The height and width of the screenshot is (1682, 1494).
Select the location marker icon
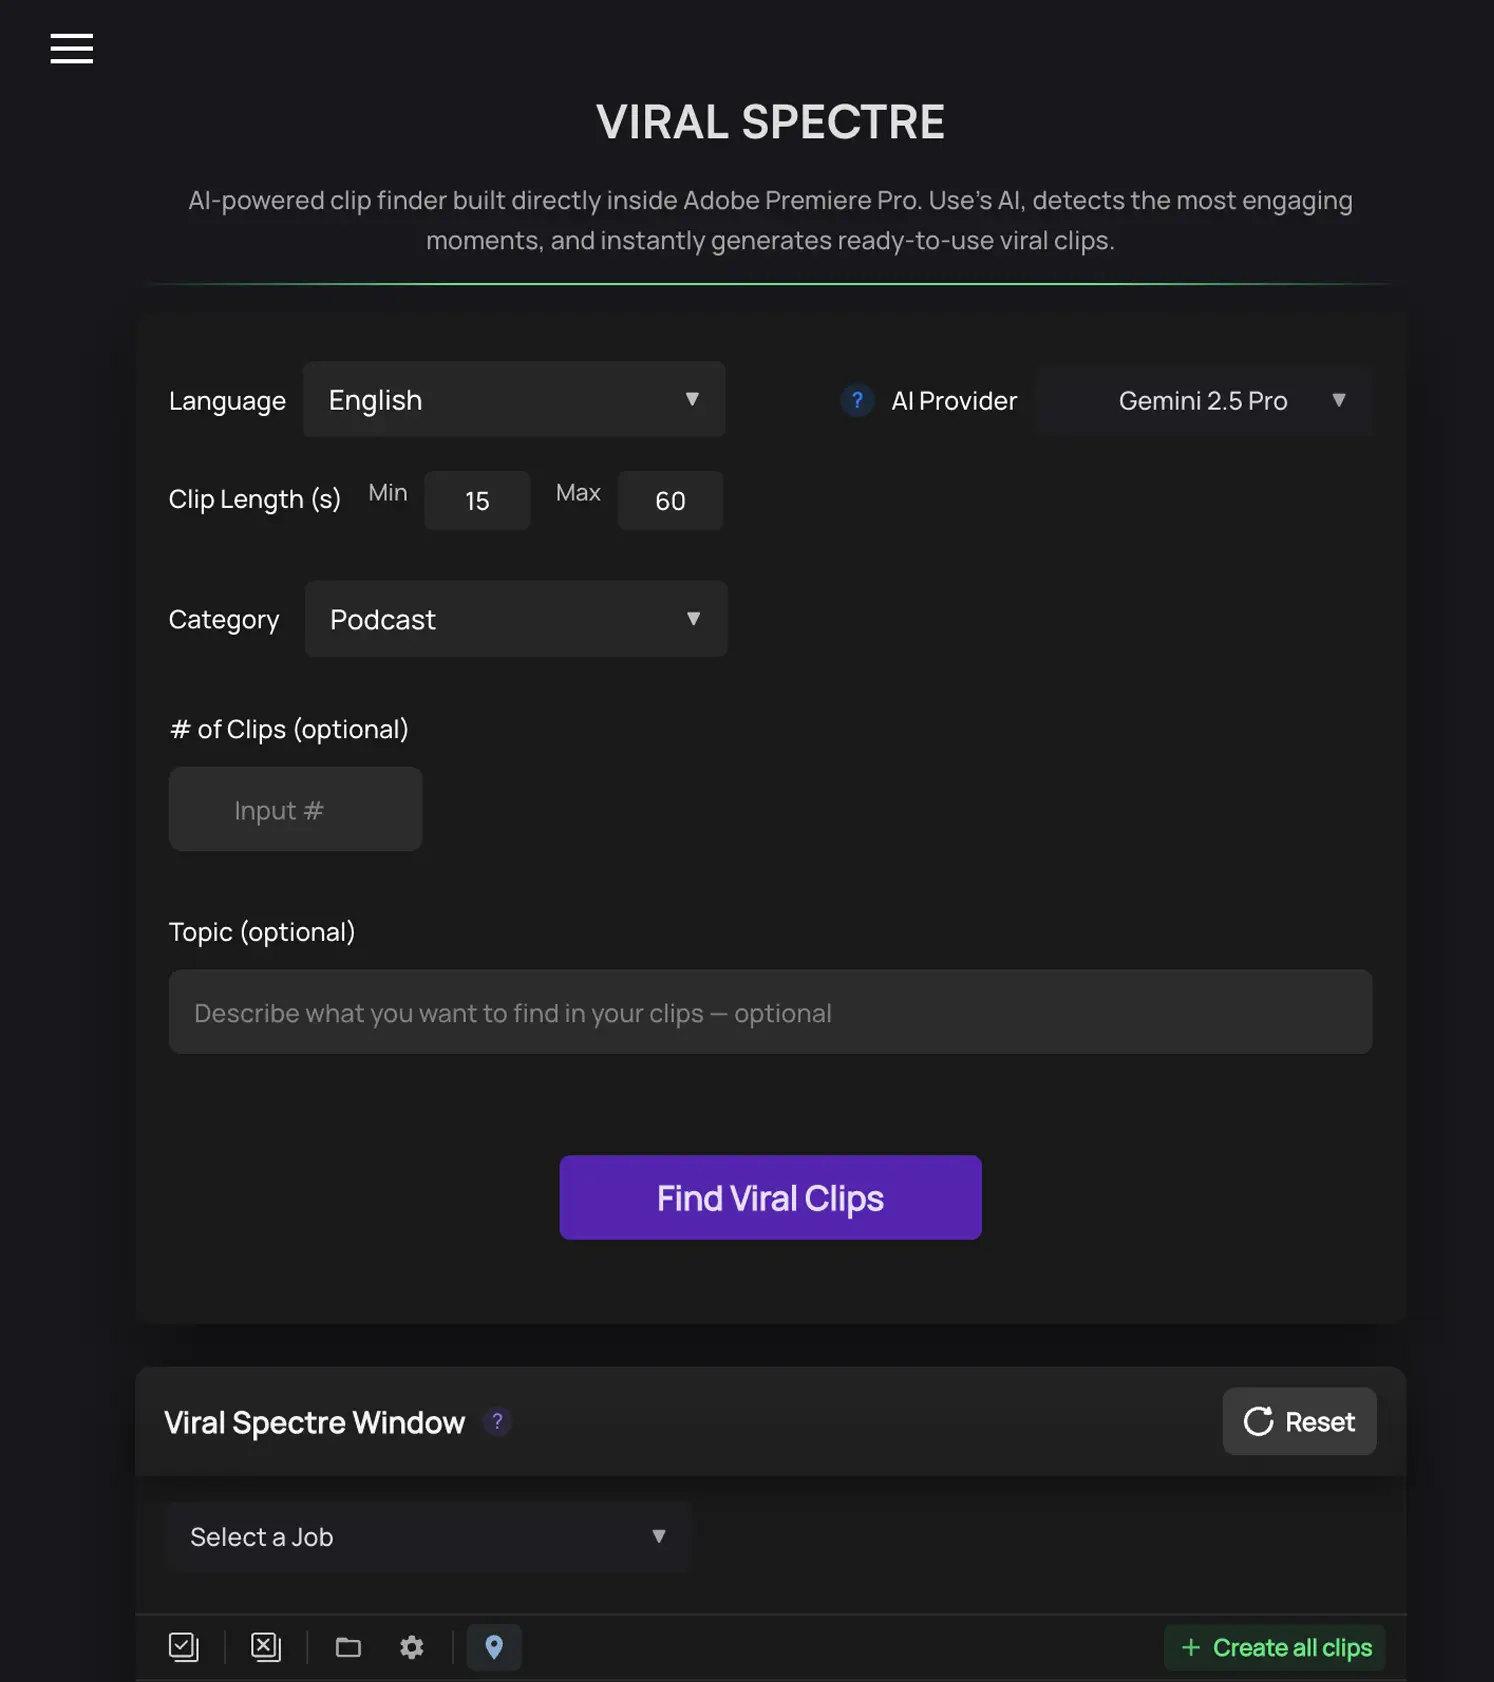(494, 1647)
